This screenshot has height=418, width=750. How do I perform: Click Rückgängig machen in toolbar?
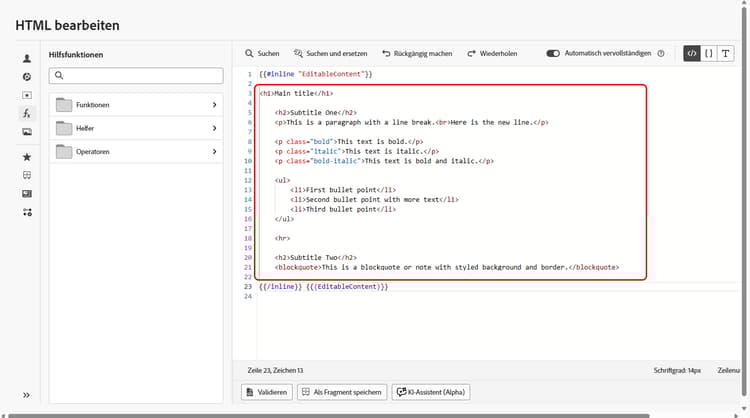(417, 53)
